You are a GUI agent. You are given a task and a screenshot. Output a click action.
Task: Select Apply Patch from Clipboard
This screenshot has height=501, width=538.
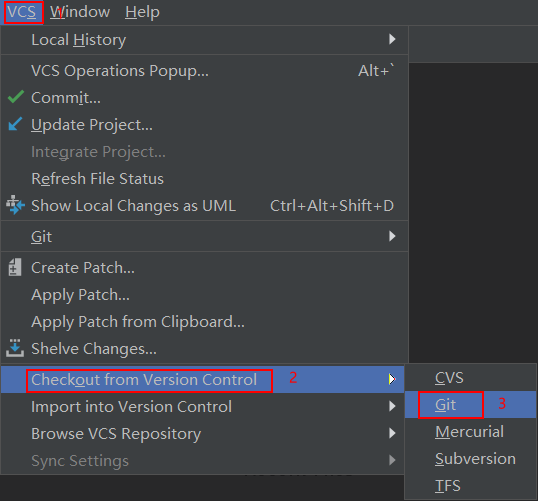click(x=204, y=322)
